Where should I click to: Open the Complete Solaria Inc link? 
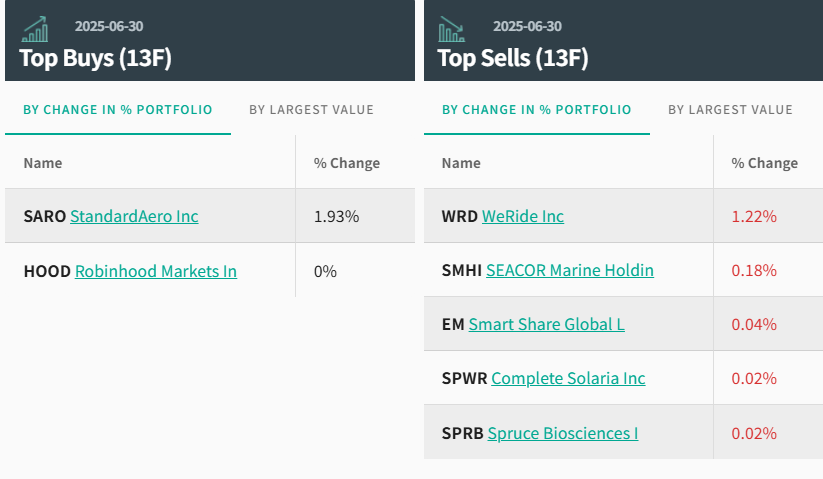click(x=568, y=378)
